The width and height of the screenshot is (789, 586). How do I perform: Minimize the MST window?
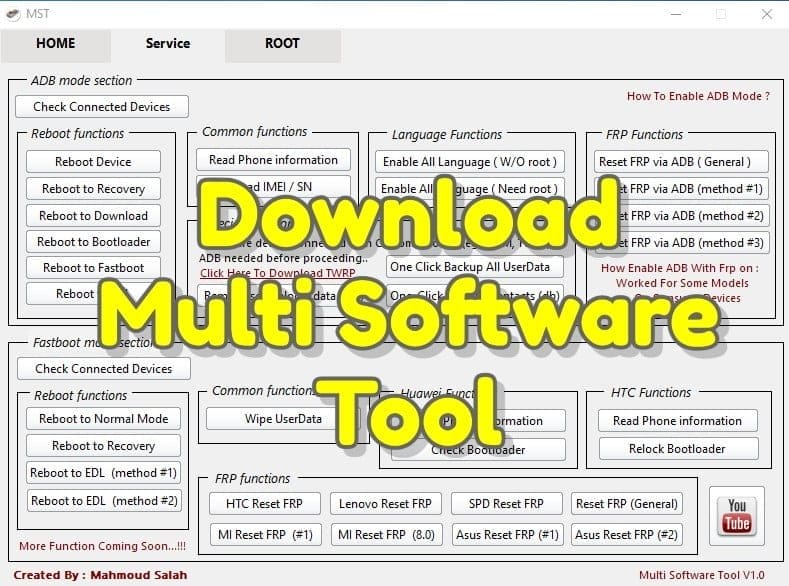point(676,14)
